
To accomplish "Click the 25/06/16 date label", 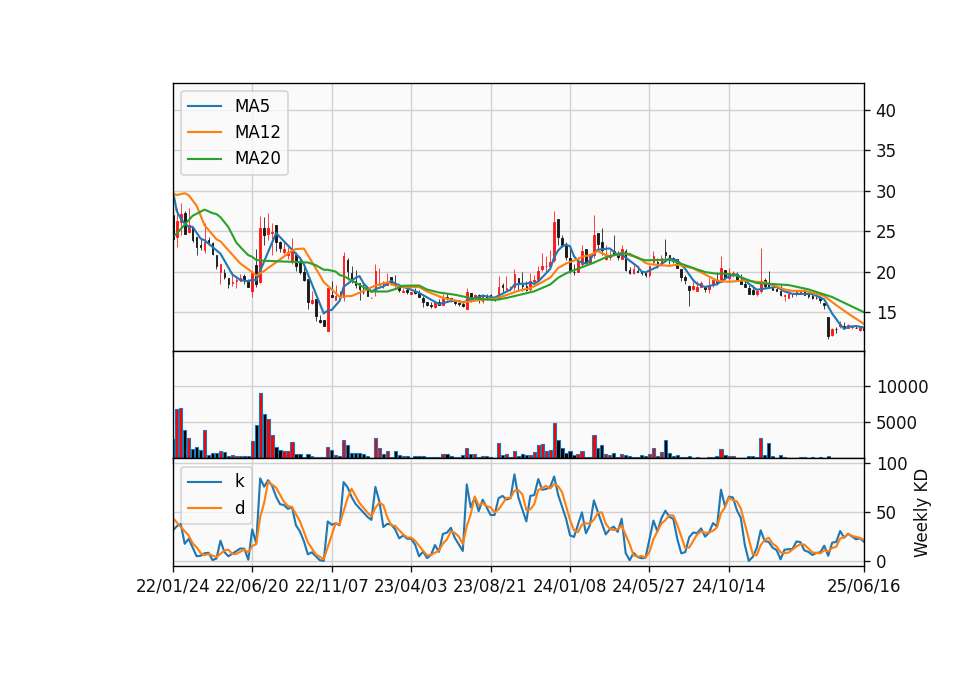I will [x=864, y=586].
